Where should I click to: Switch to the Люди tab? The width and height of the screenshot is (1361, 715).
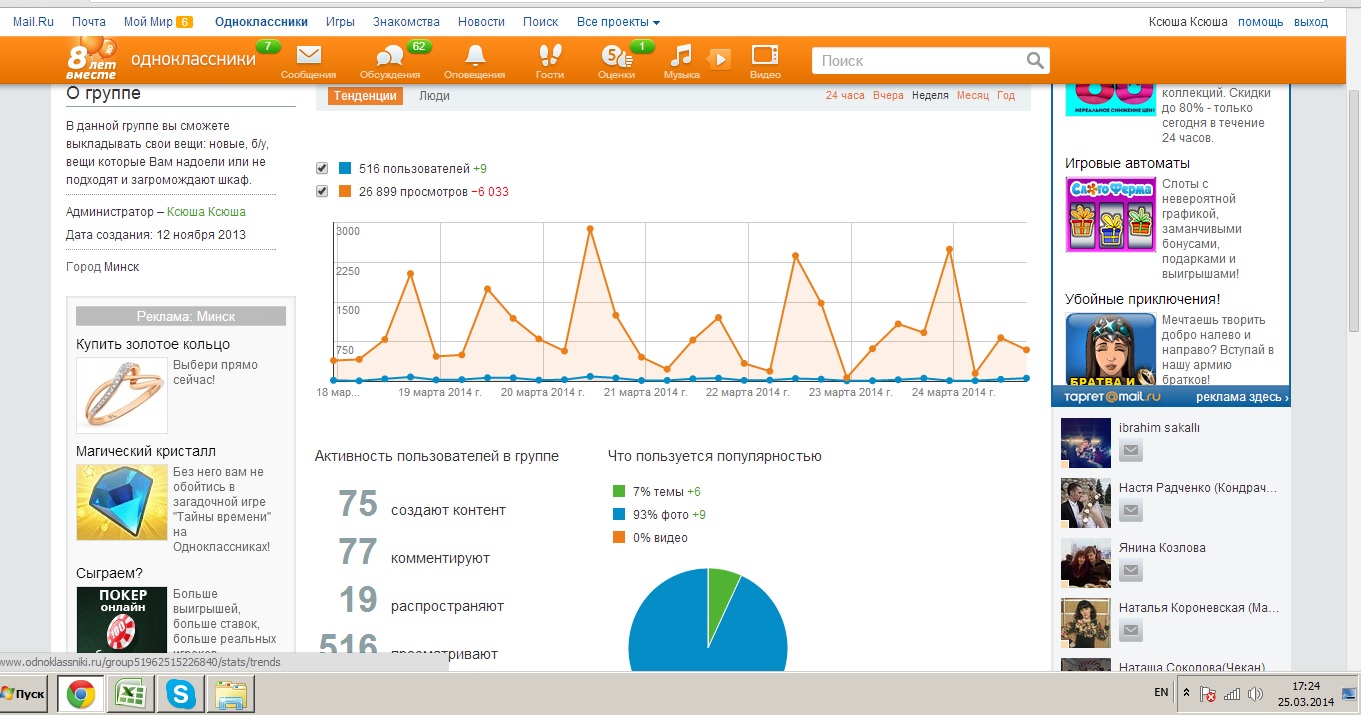pyautogui.click(x=434, y=96)
